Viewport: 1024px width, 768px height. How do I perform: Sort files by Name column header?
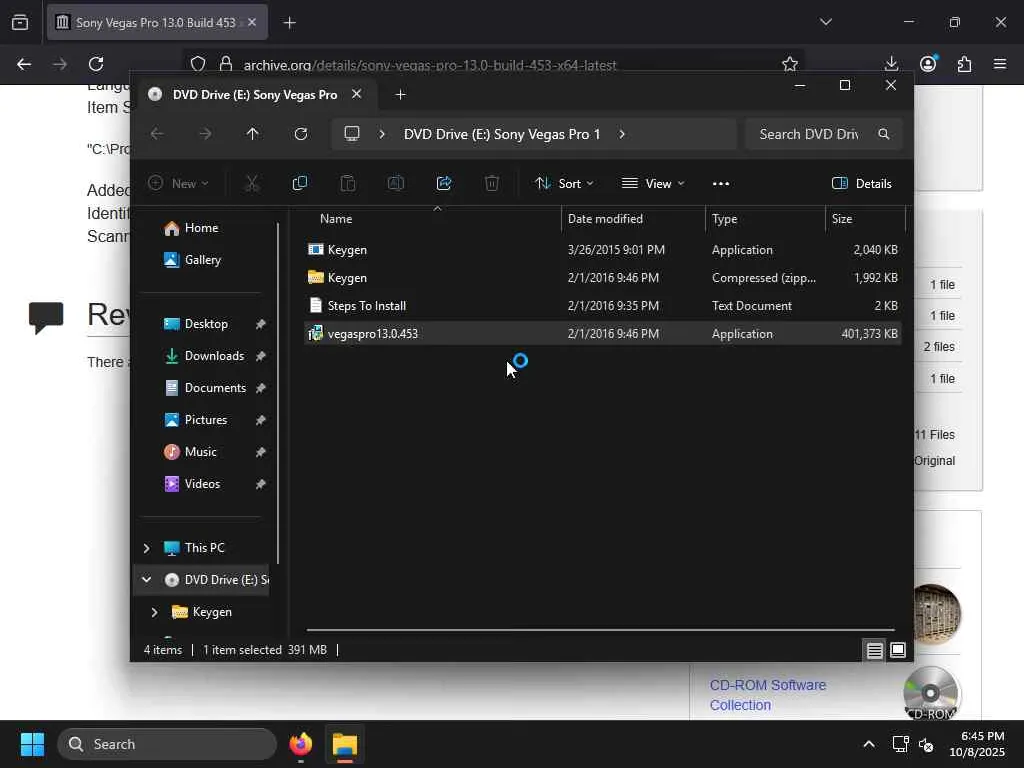coord(432,219)
